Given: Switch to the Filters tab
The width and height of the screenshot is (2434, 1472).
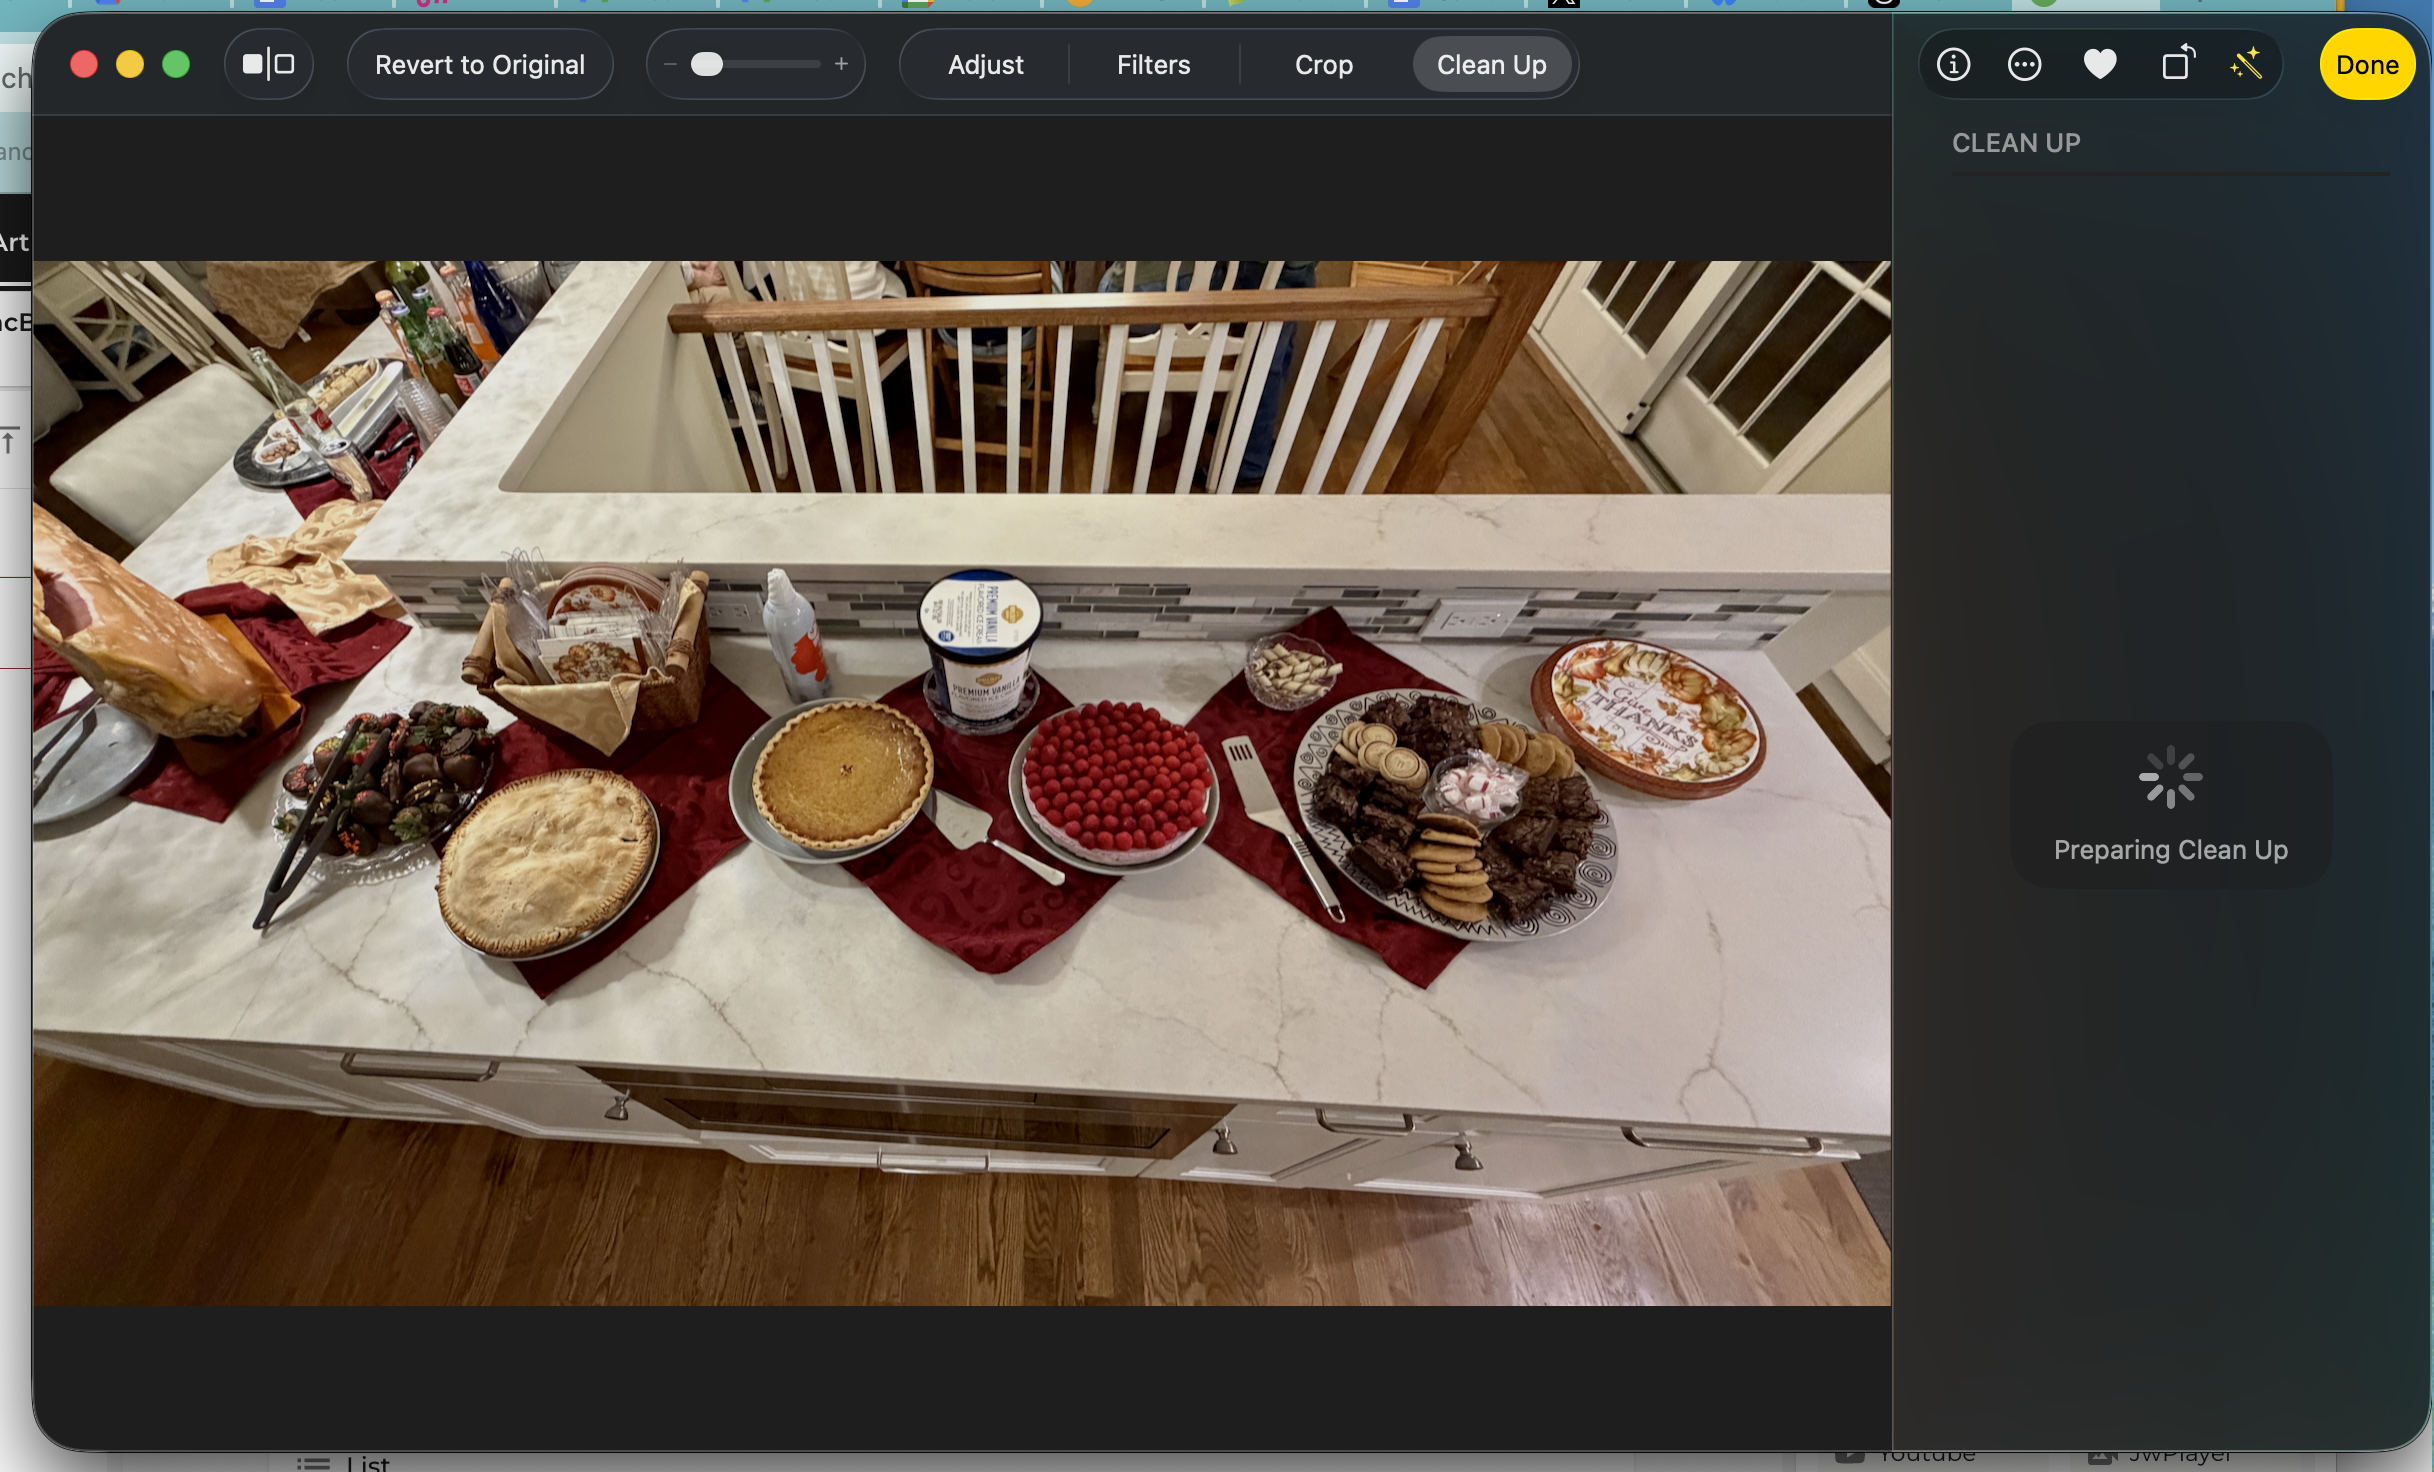Looking at the screenshot, I should coord(1153,65).
